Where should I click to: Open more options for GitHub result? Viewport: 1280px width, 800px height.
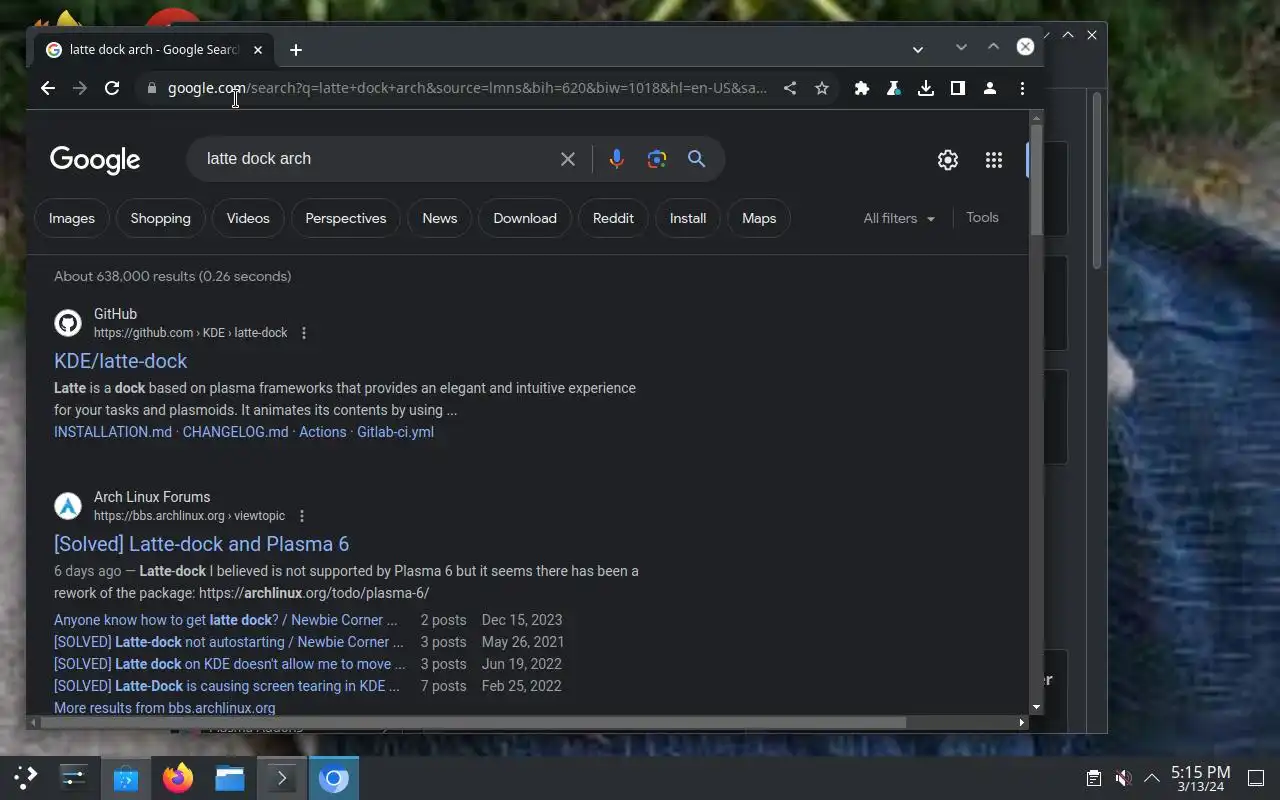pyautogui.click(x=304, y=333)
